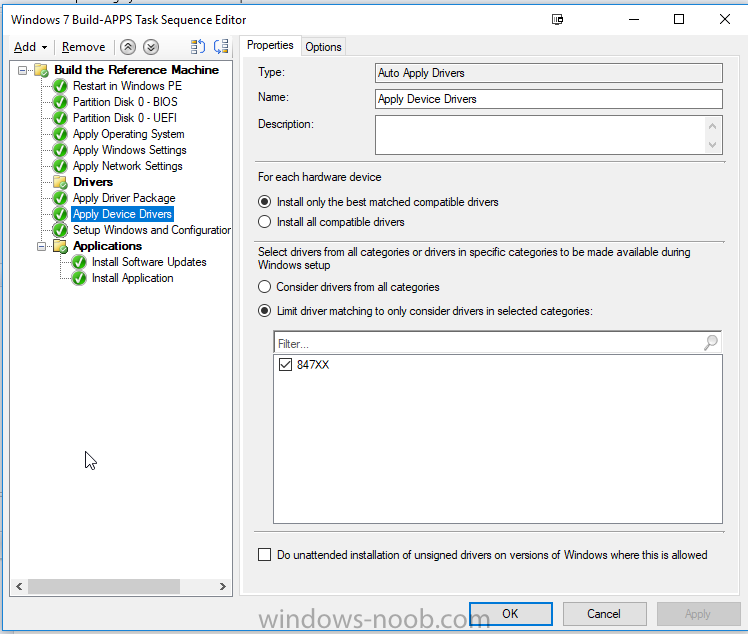The image size is (748, 634).
Task: Click the Applications group folder icon
Action: [60, 246]
